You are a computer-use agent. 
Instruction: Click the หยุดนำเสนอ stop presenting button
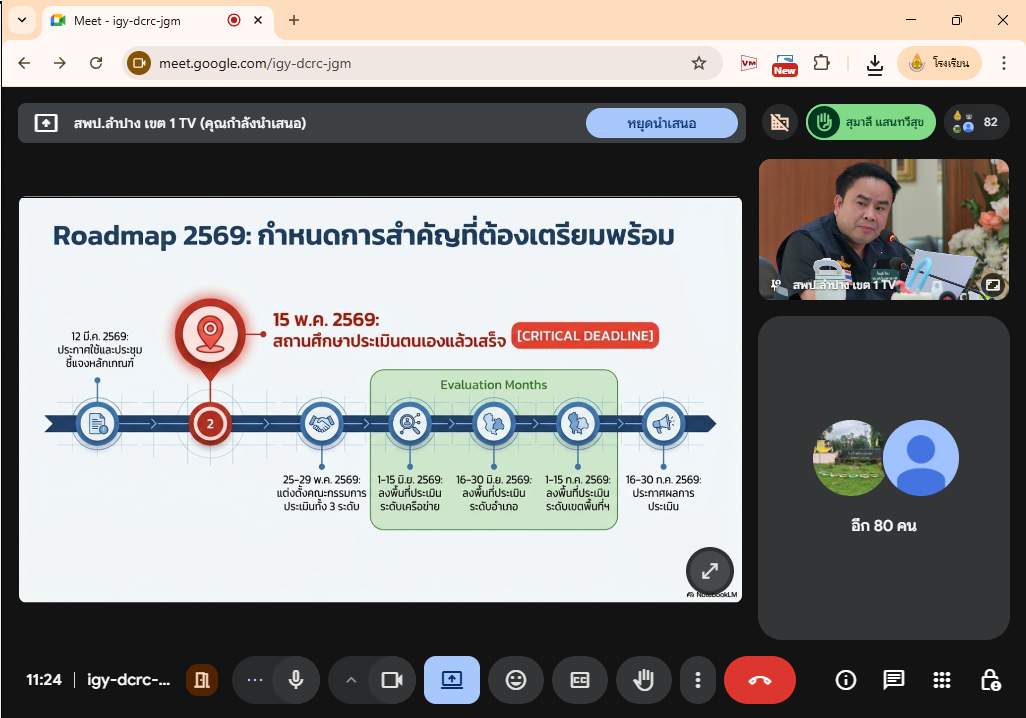[x=662, y=123]
